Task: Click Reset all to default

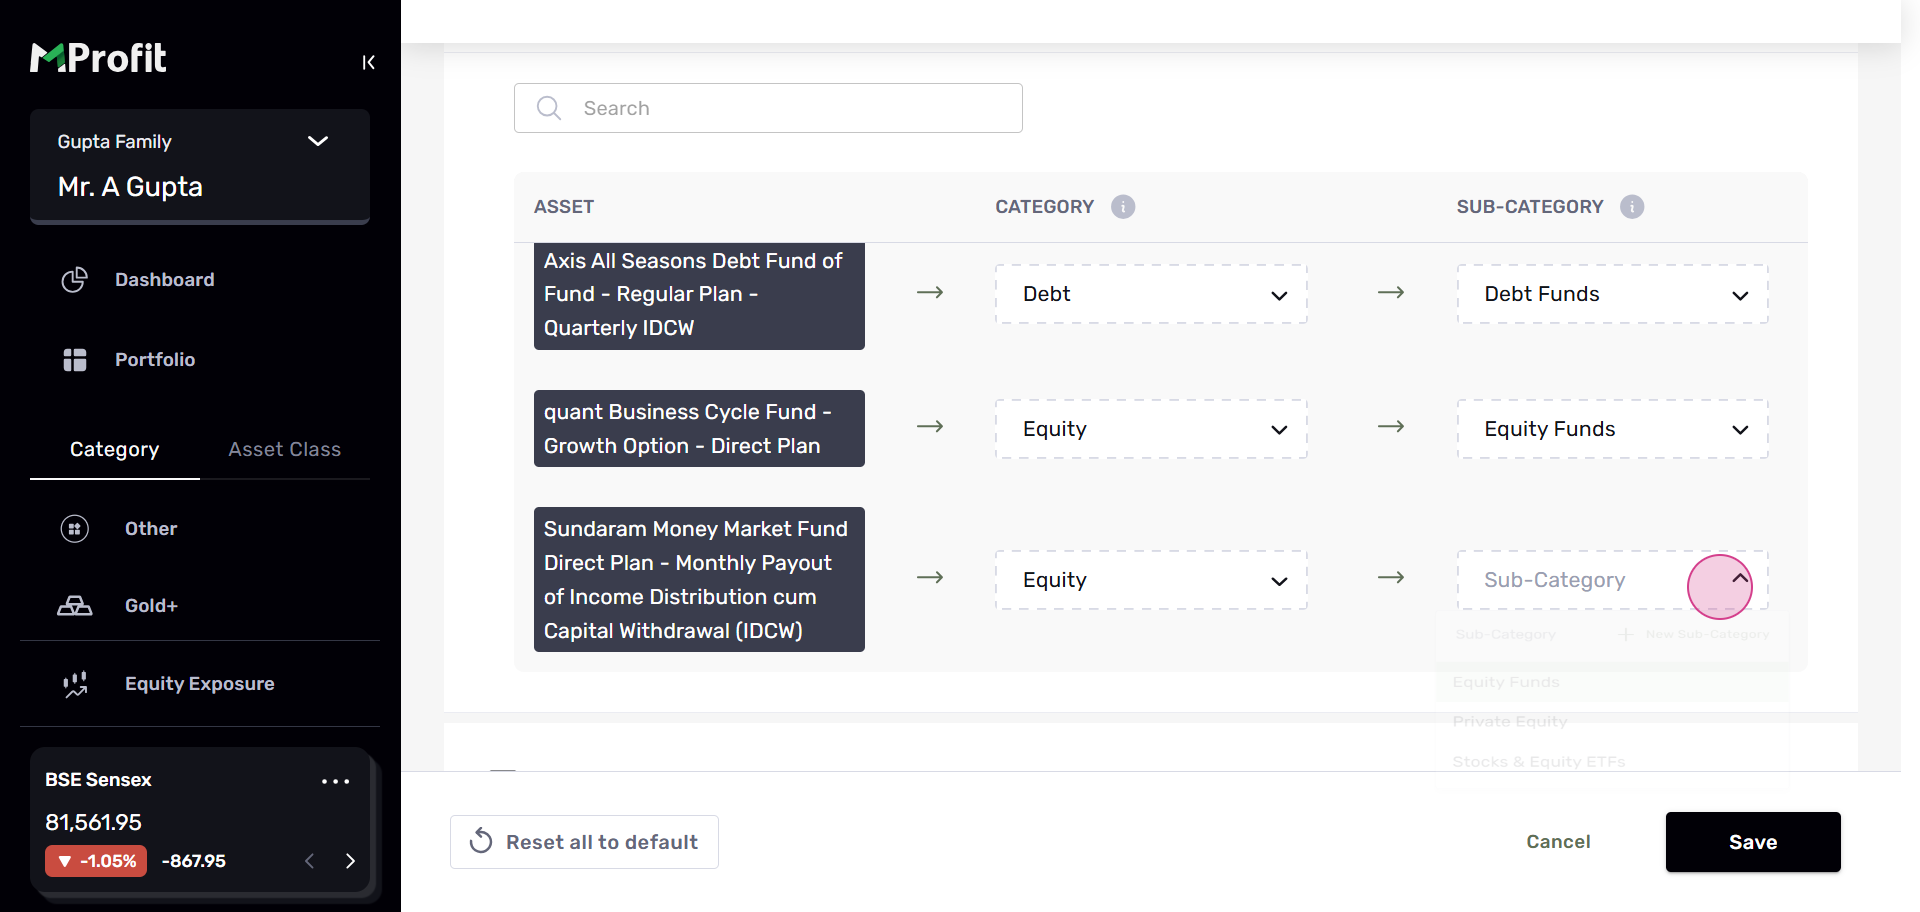Action: (x=584, y=842)
